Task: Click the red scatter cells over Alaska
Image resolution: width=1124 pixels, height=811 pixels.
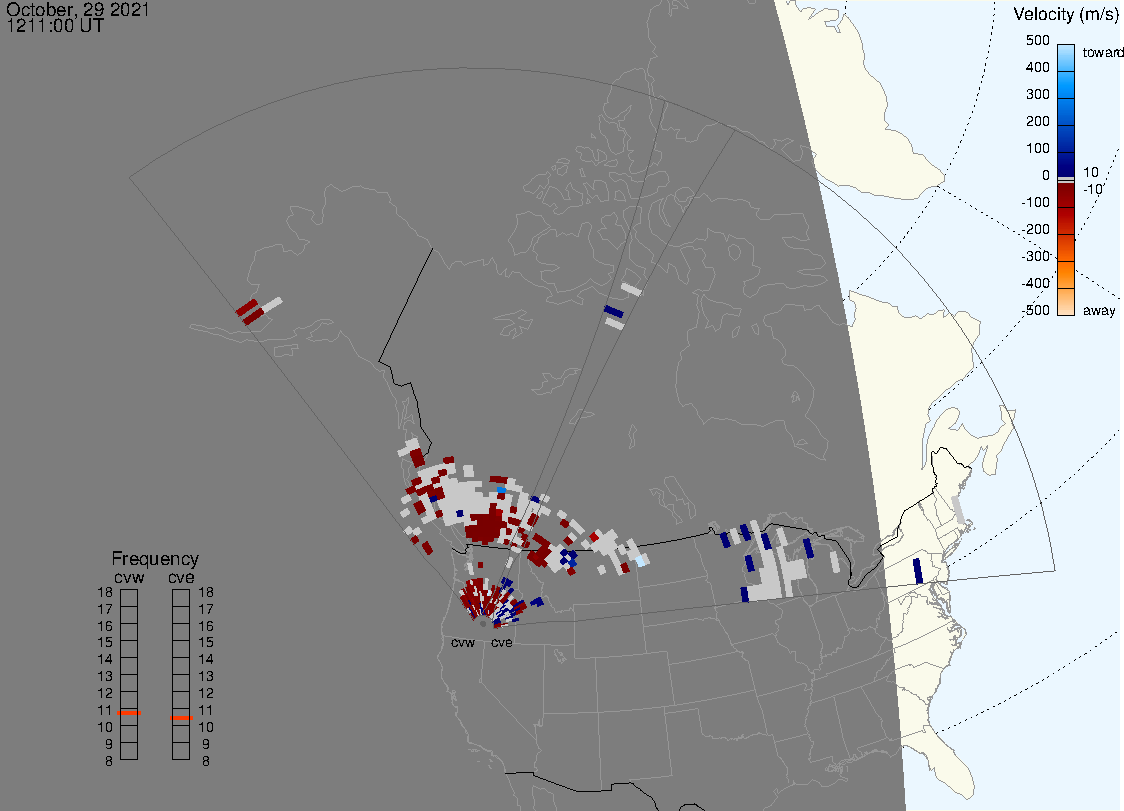Action: (249, 312)
